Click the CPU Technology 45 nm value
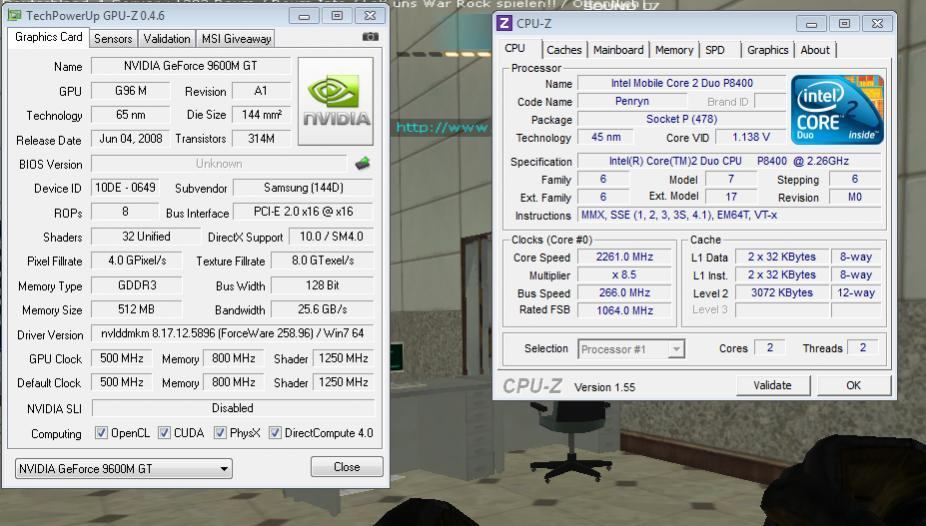The image size is (926, 526). (606, 137)
